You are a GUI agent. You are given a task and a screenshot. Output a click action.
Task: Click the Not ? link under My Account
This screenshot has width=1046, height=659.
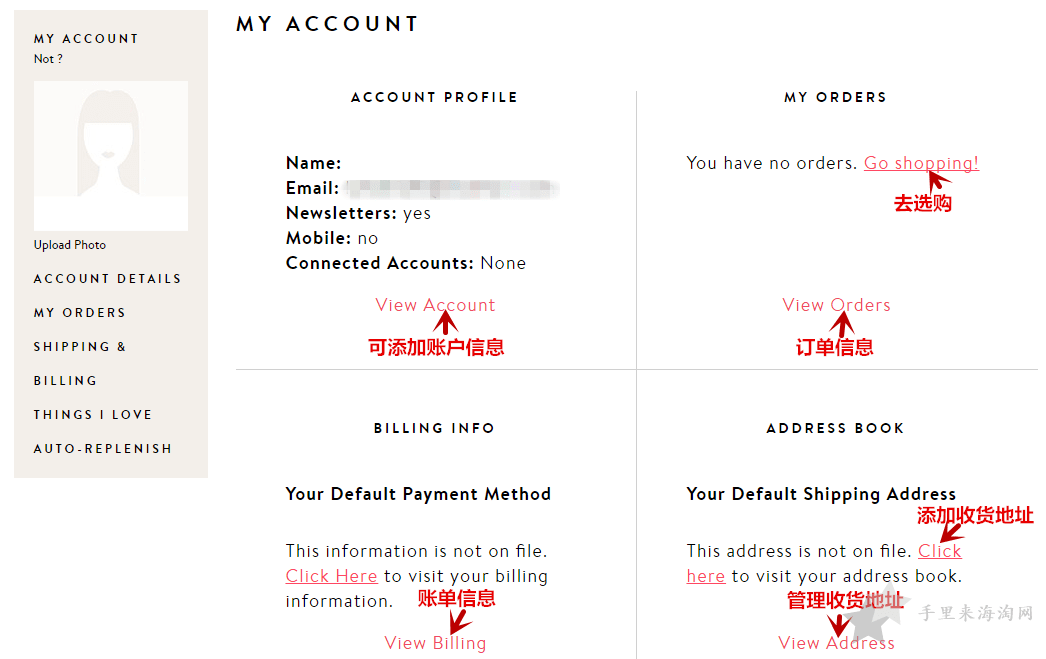pos(48,59)
